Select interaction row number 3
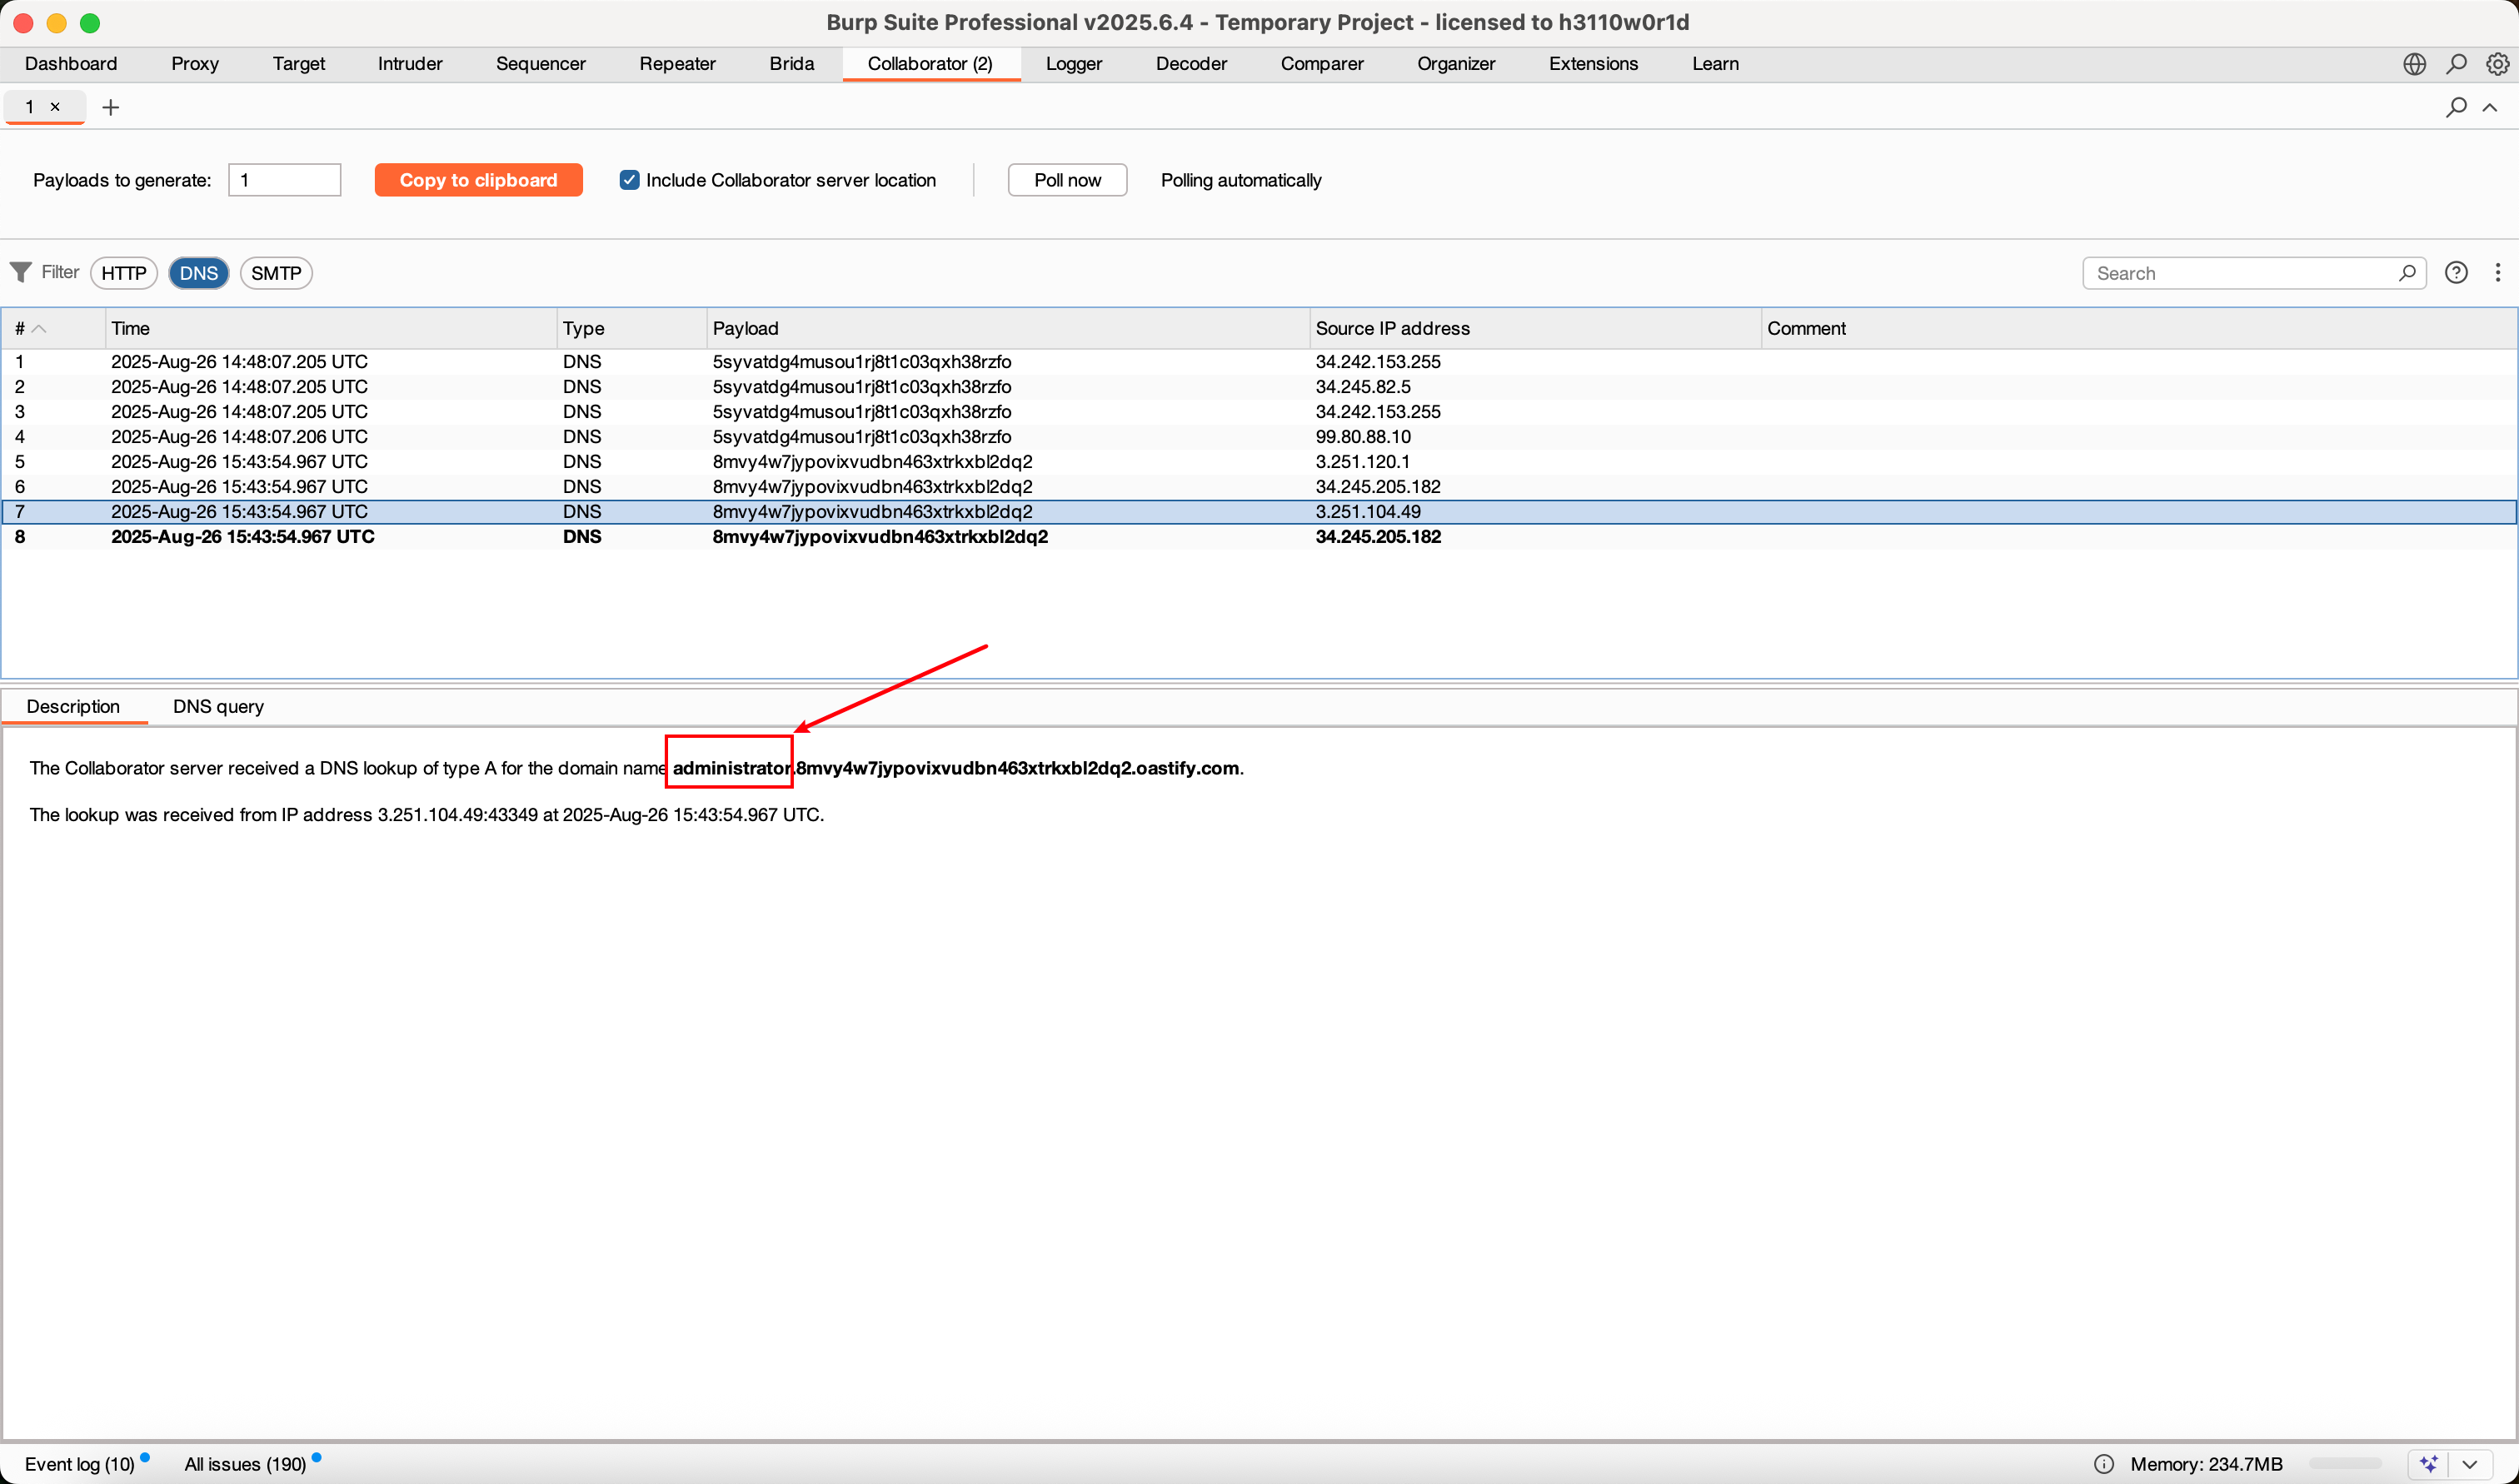This screenshot has height=1484, width=2519. tap(1259, 412)
